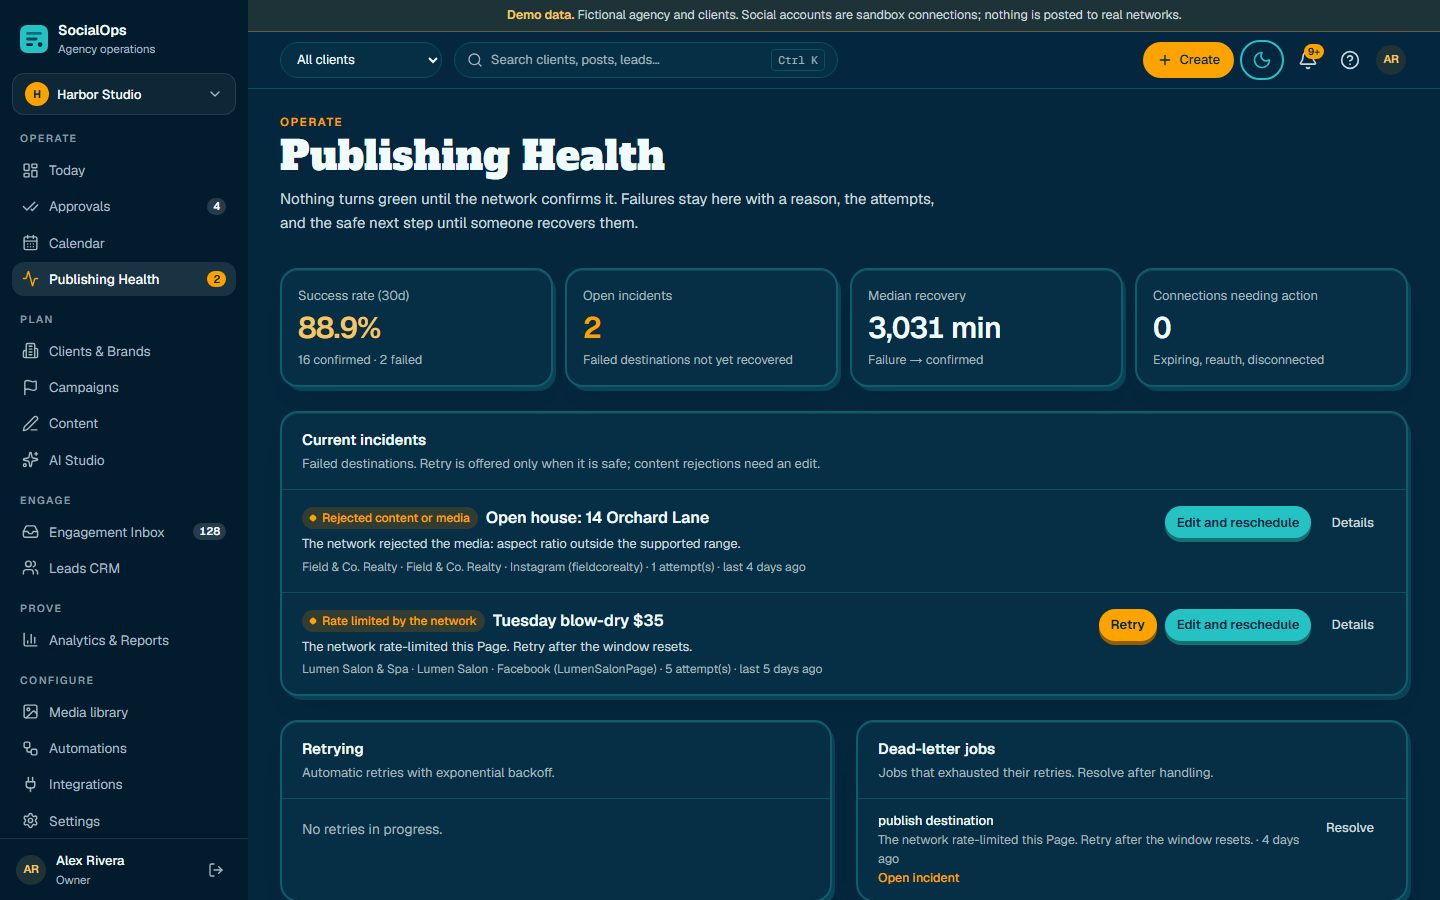
Task: Select the Campaigns flag icon
Action: point(30,387)
